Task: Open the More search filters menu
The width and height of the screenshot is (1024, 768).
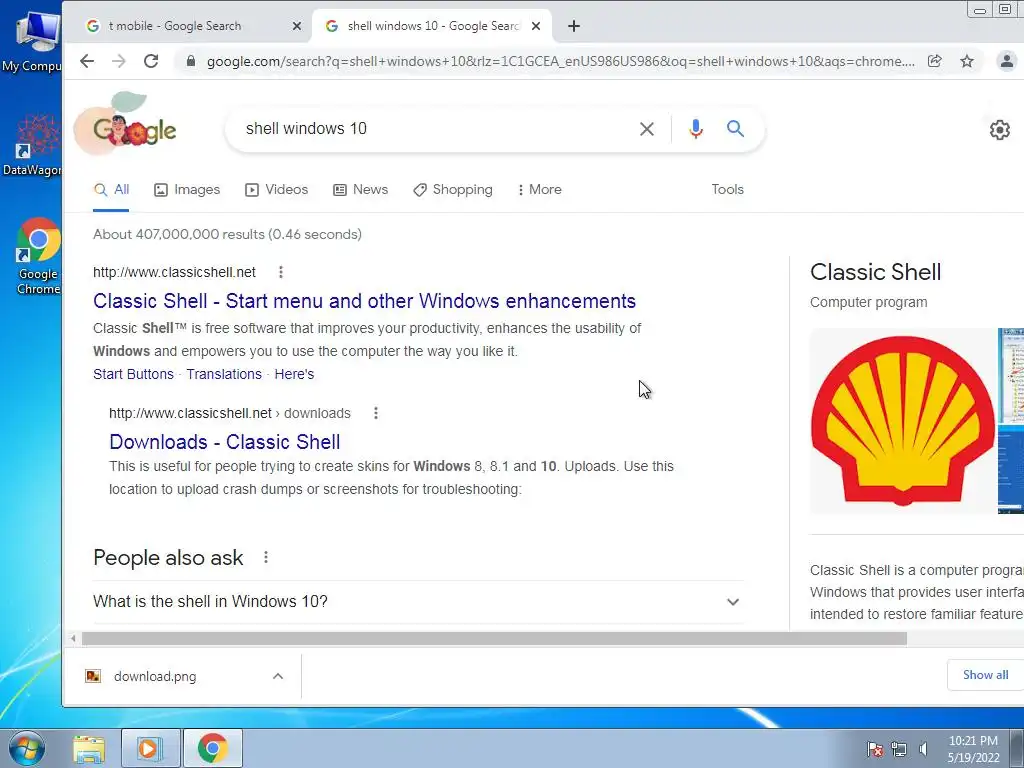Action: pyautogui.click(x=539, y=189)
